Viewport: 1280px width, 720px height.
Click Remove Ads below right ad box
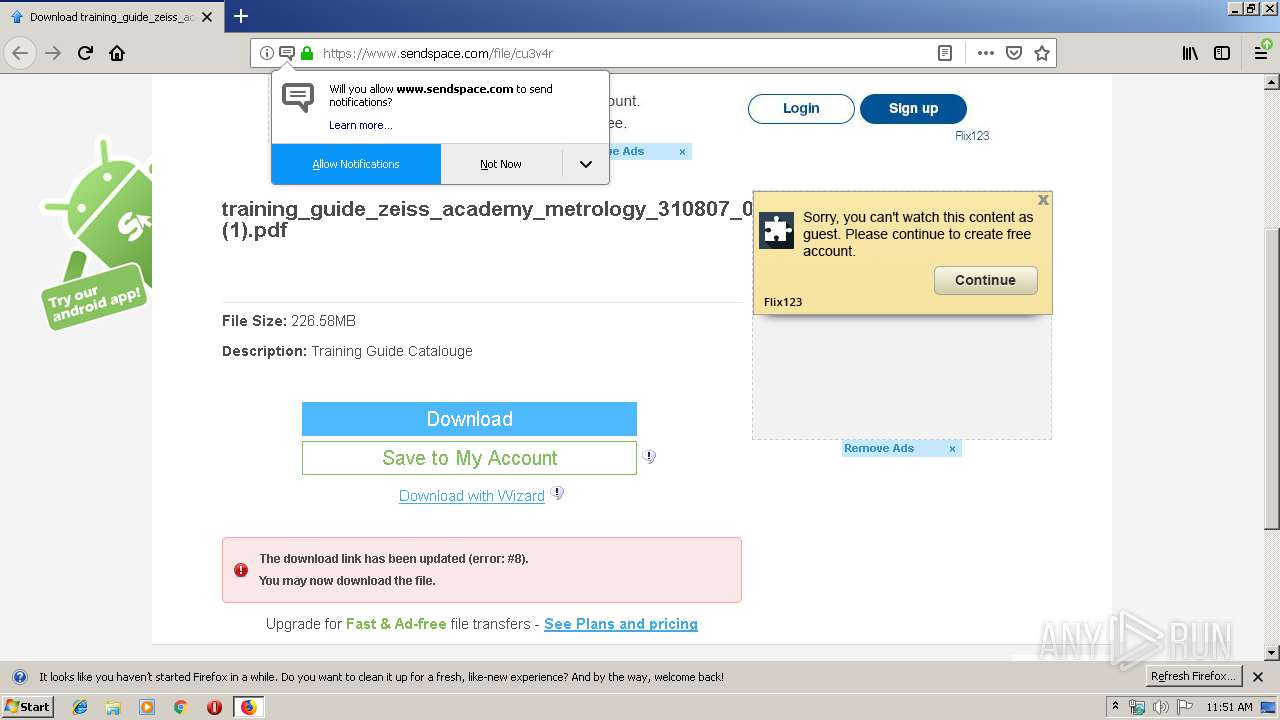click(x=879, y=448)
